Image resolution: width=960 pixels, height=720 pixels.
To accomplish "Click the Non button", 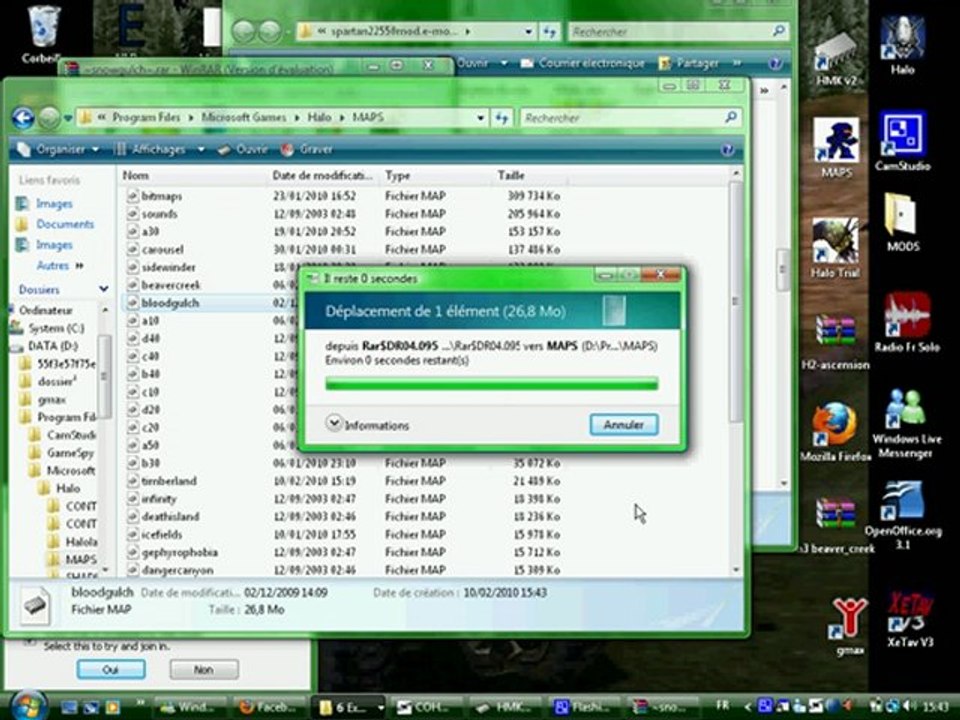I will pos(204,670).
